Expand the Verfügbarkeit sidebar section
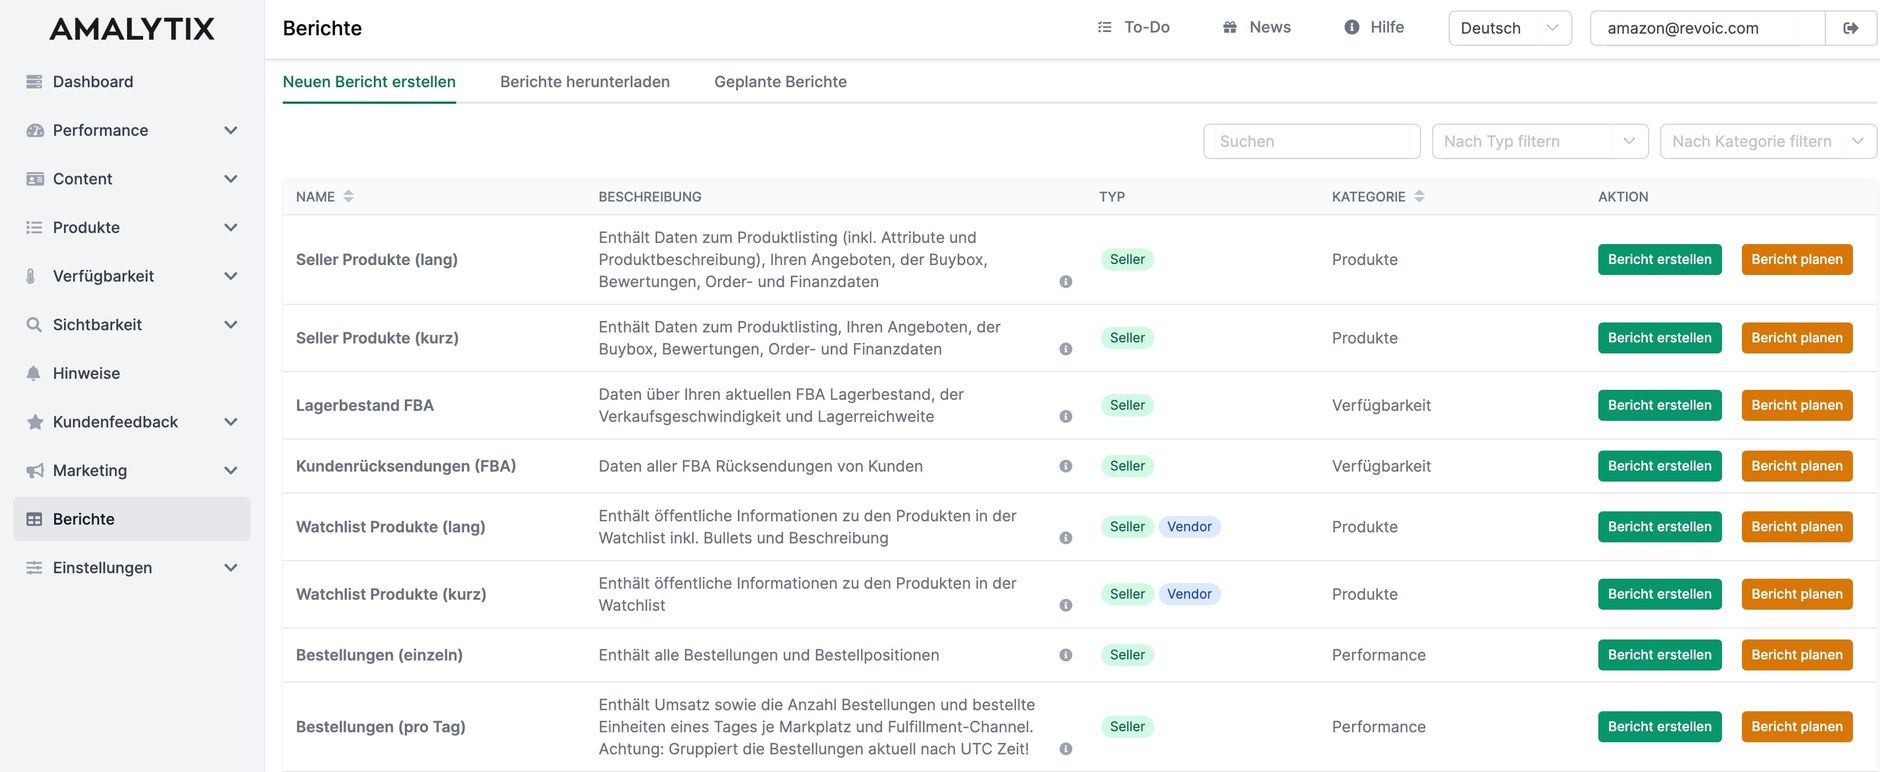Image resolution: width=1880 pixels, height=772 pixels. 231,276
